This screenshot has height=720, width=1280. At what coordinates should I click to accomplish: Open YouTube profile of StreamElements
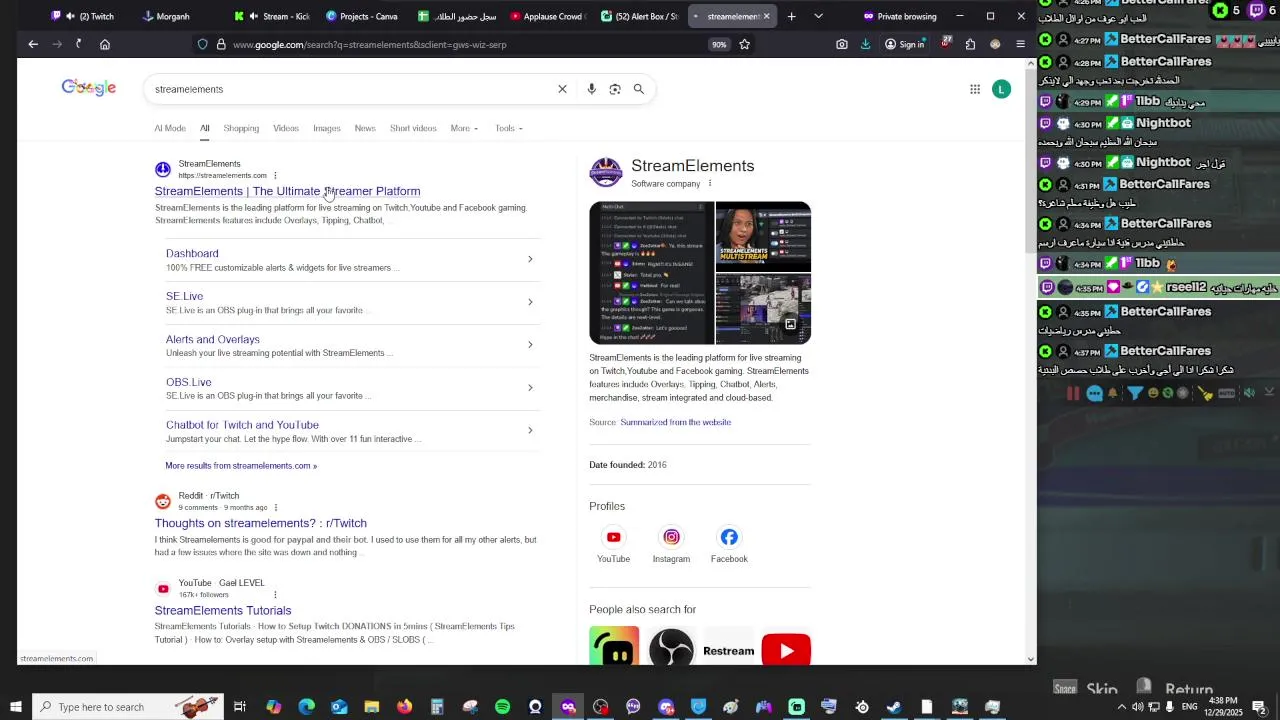pyautogui.click(x=613, y=546)
